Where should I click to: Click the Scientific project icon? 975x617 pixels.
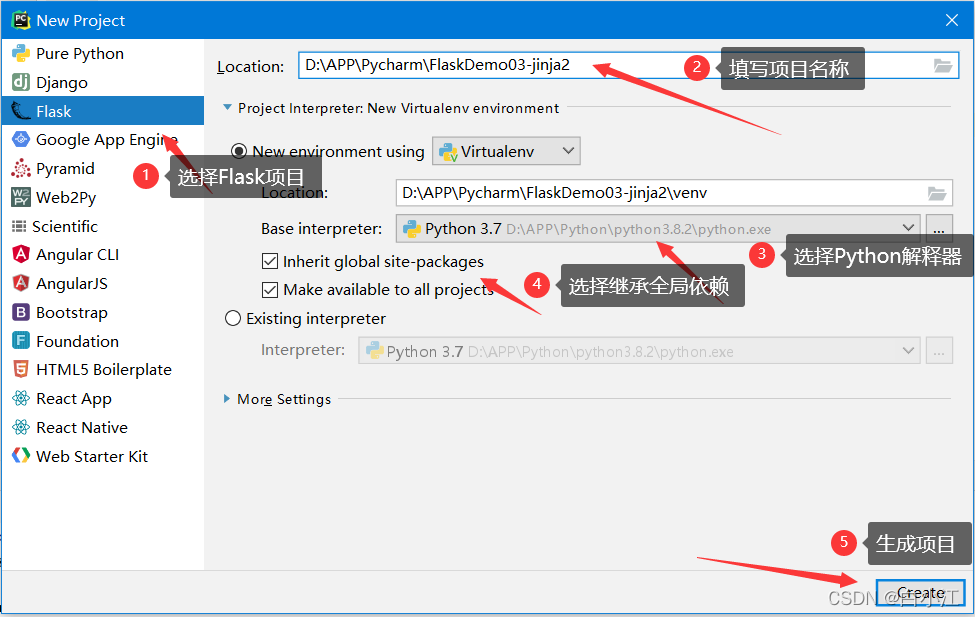tap(19, 226)
